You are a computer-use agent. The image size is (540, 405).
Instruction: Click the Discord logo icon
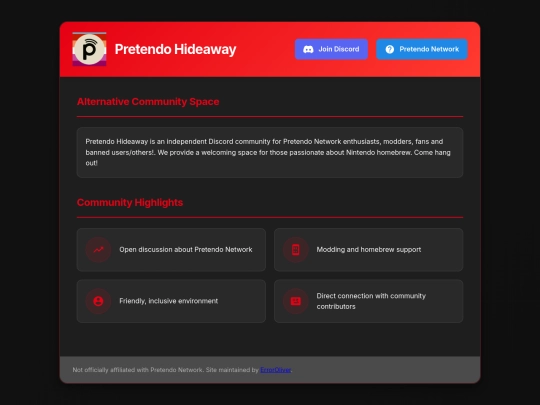308,49
